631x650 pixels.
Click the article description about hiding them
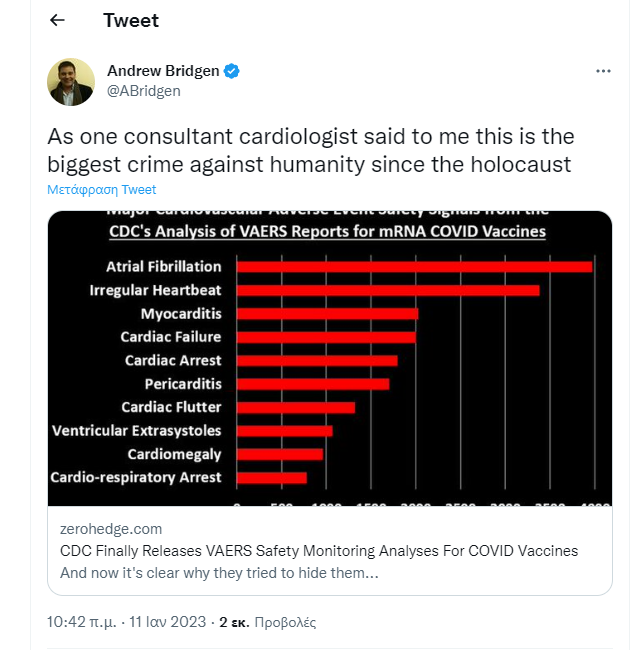click(219, 573)
